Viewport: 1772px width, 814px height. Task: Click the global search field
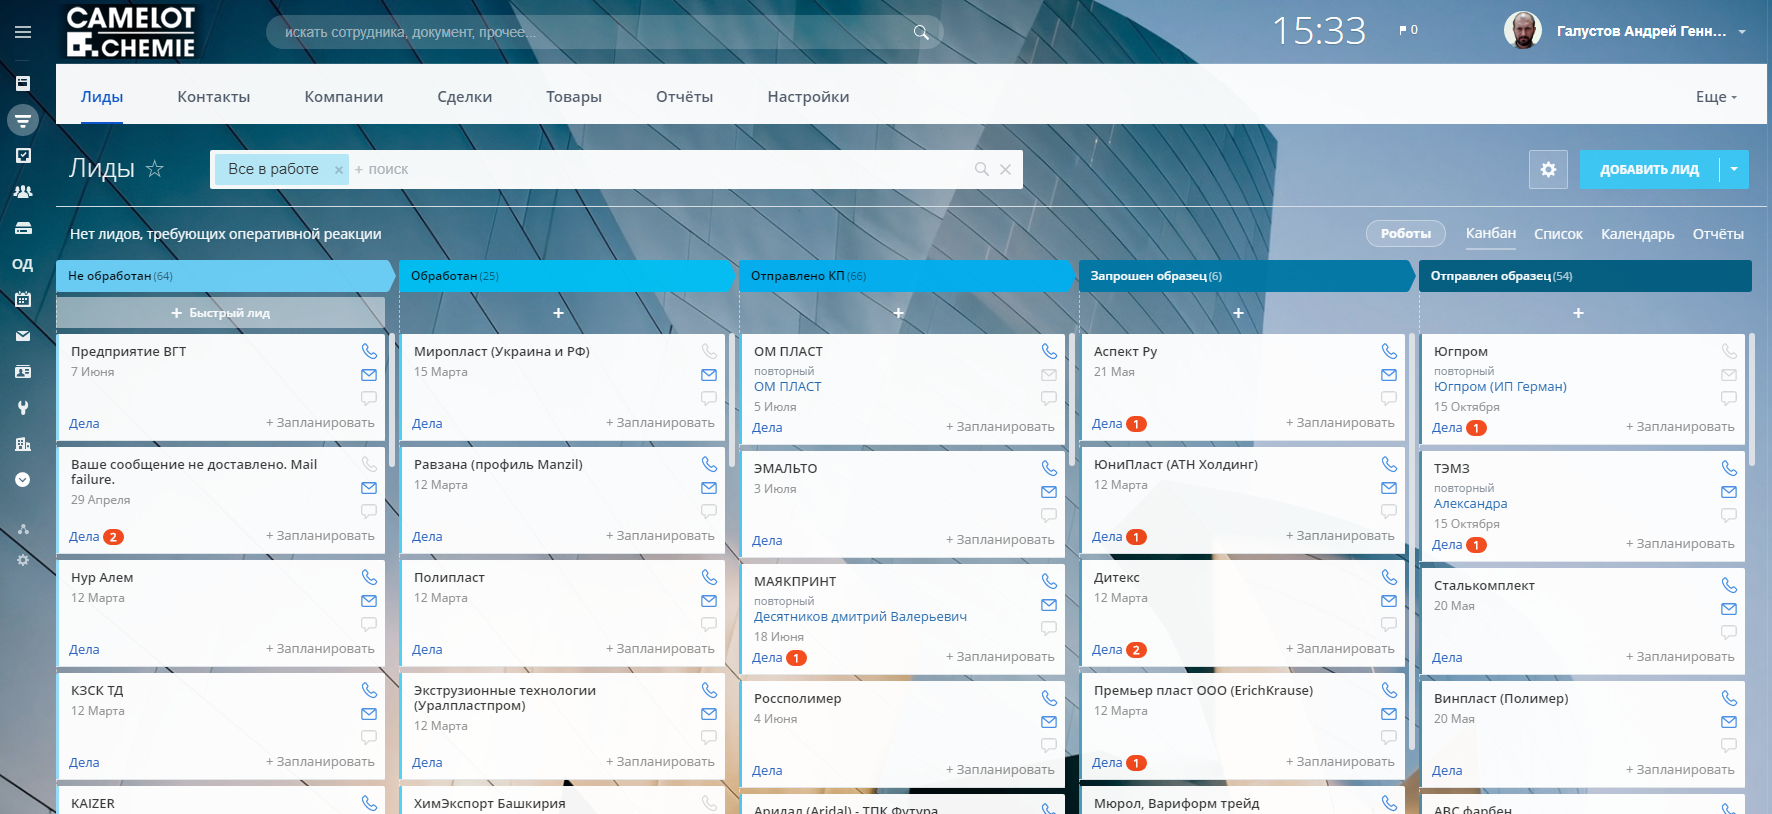[x=604, y=32]
